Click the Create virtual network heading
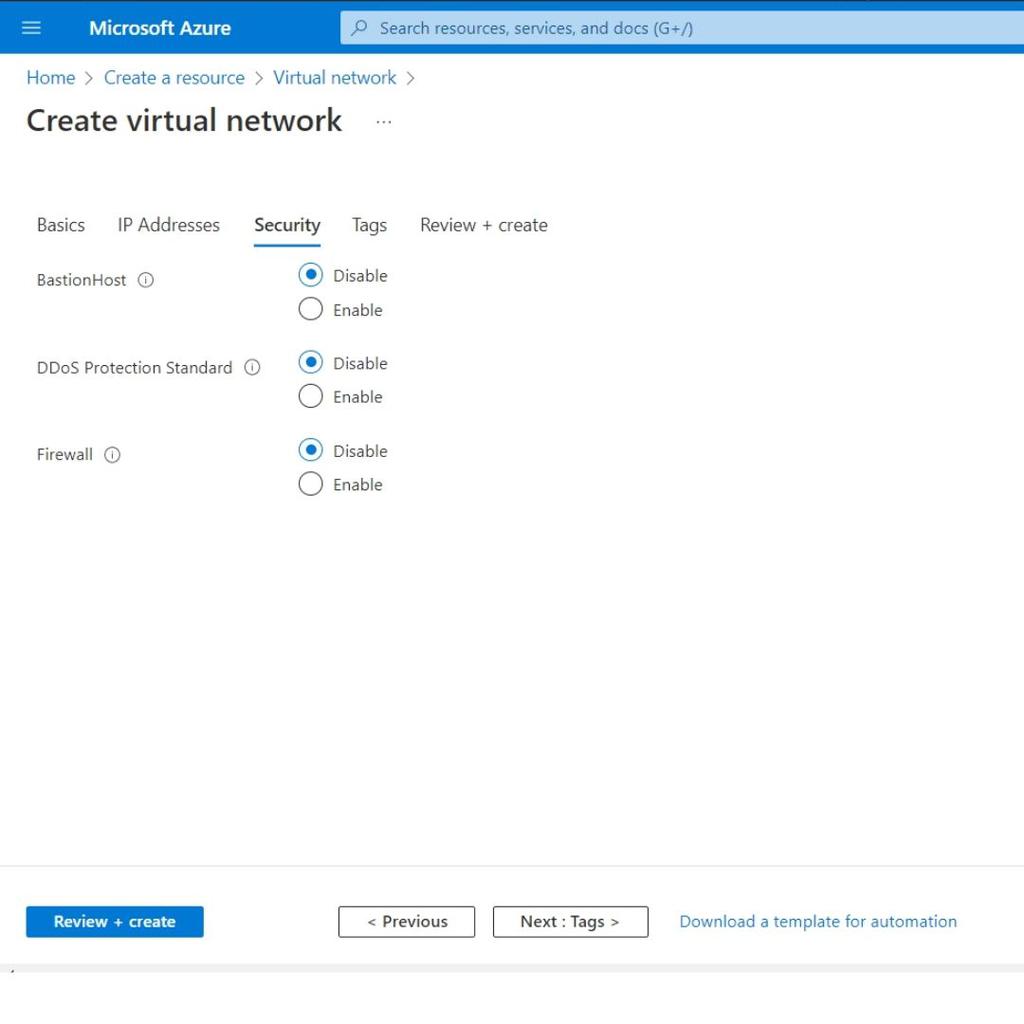Image resolution: width=1024 pixels, height=1024 pixels. click(x=184, y=121)
